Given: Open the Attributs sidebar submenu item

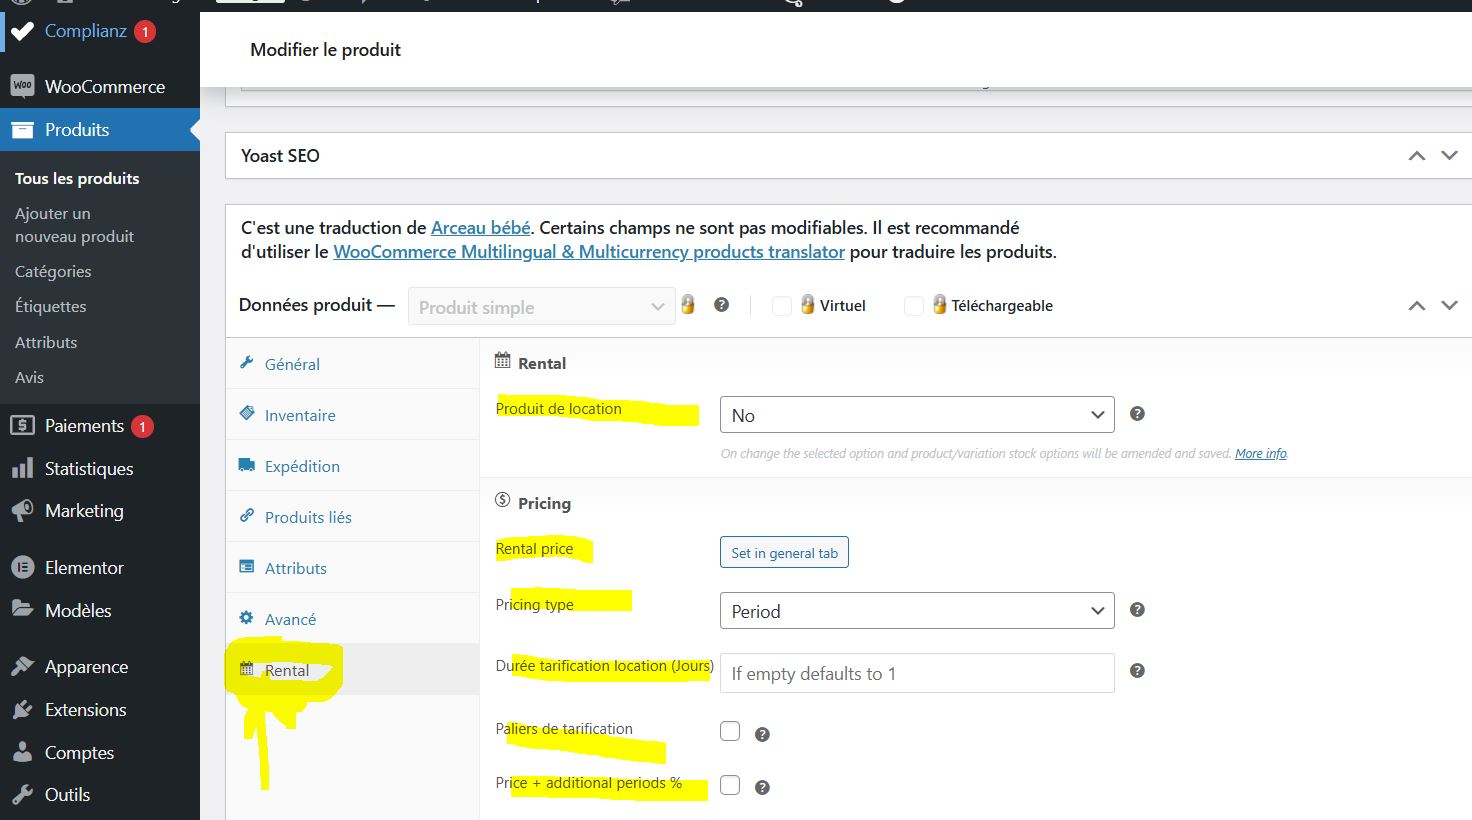Looking at the screenshot, I should (x=46, y=343).
